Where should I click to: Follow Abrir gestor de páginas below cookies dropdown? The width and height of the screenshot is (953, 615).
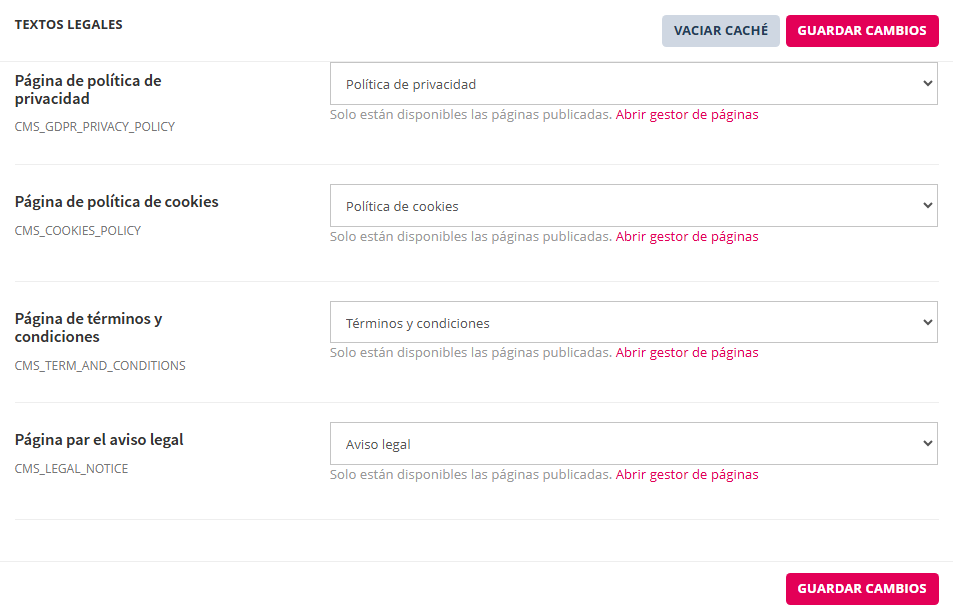click(686, 237)
